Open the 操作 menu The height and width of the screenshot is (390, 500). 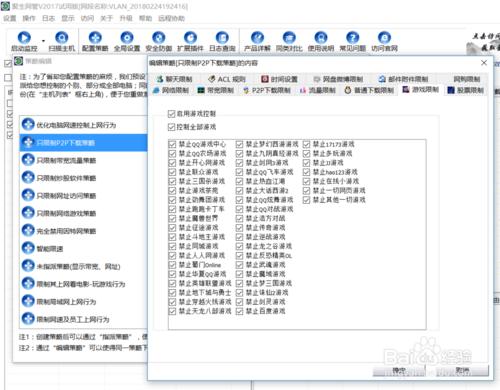click(x=29, y=18)
